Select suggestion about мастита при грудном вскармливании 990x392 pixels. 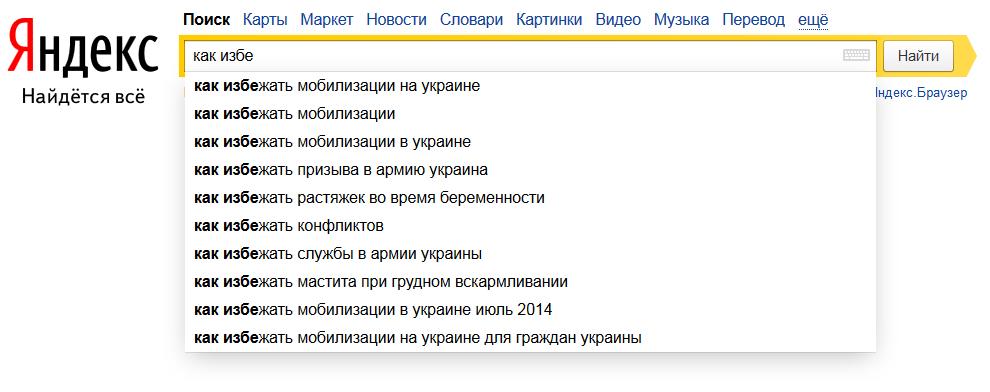pos(530,282)
